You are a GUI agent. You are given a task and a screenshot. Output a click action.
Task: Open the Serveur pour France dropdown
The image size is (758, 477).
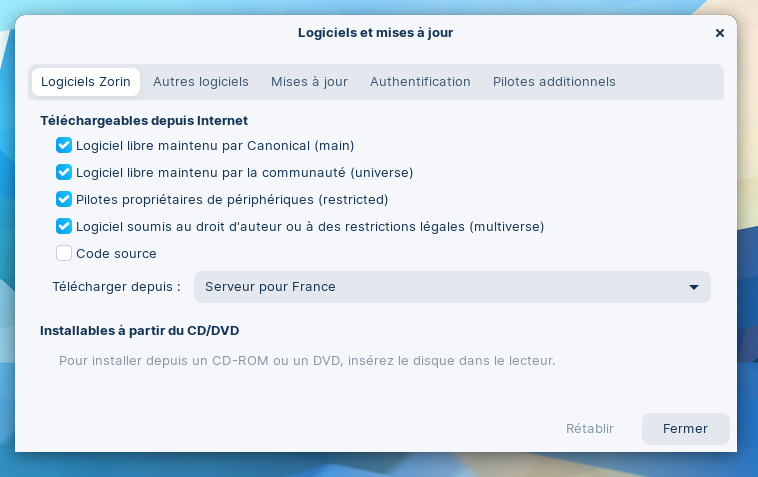click(x=451, y=287)
